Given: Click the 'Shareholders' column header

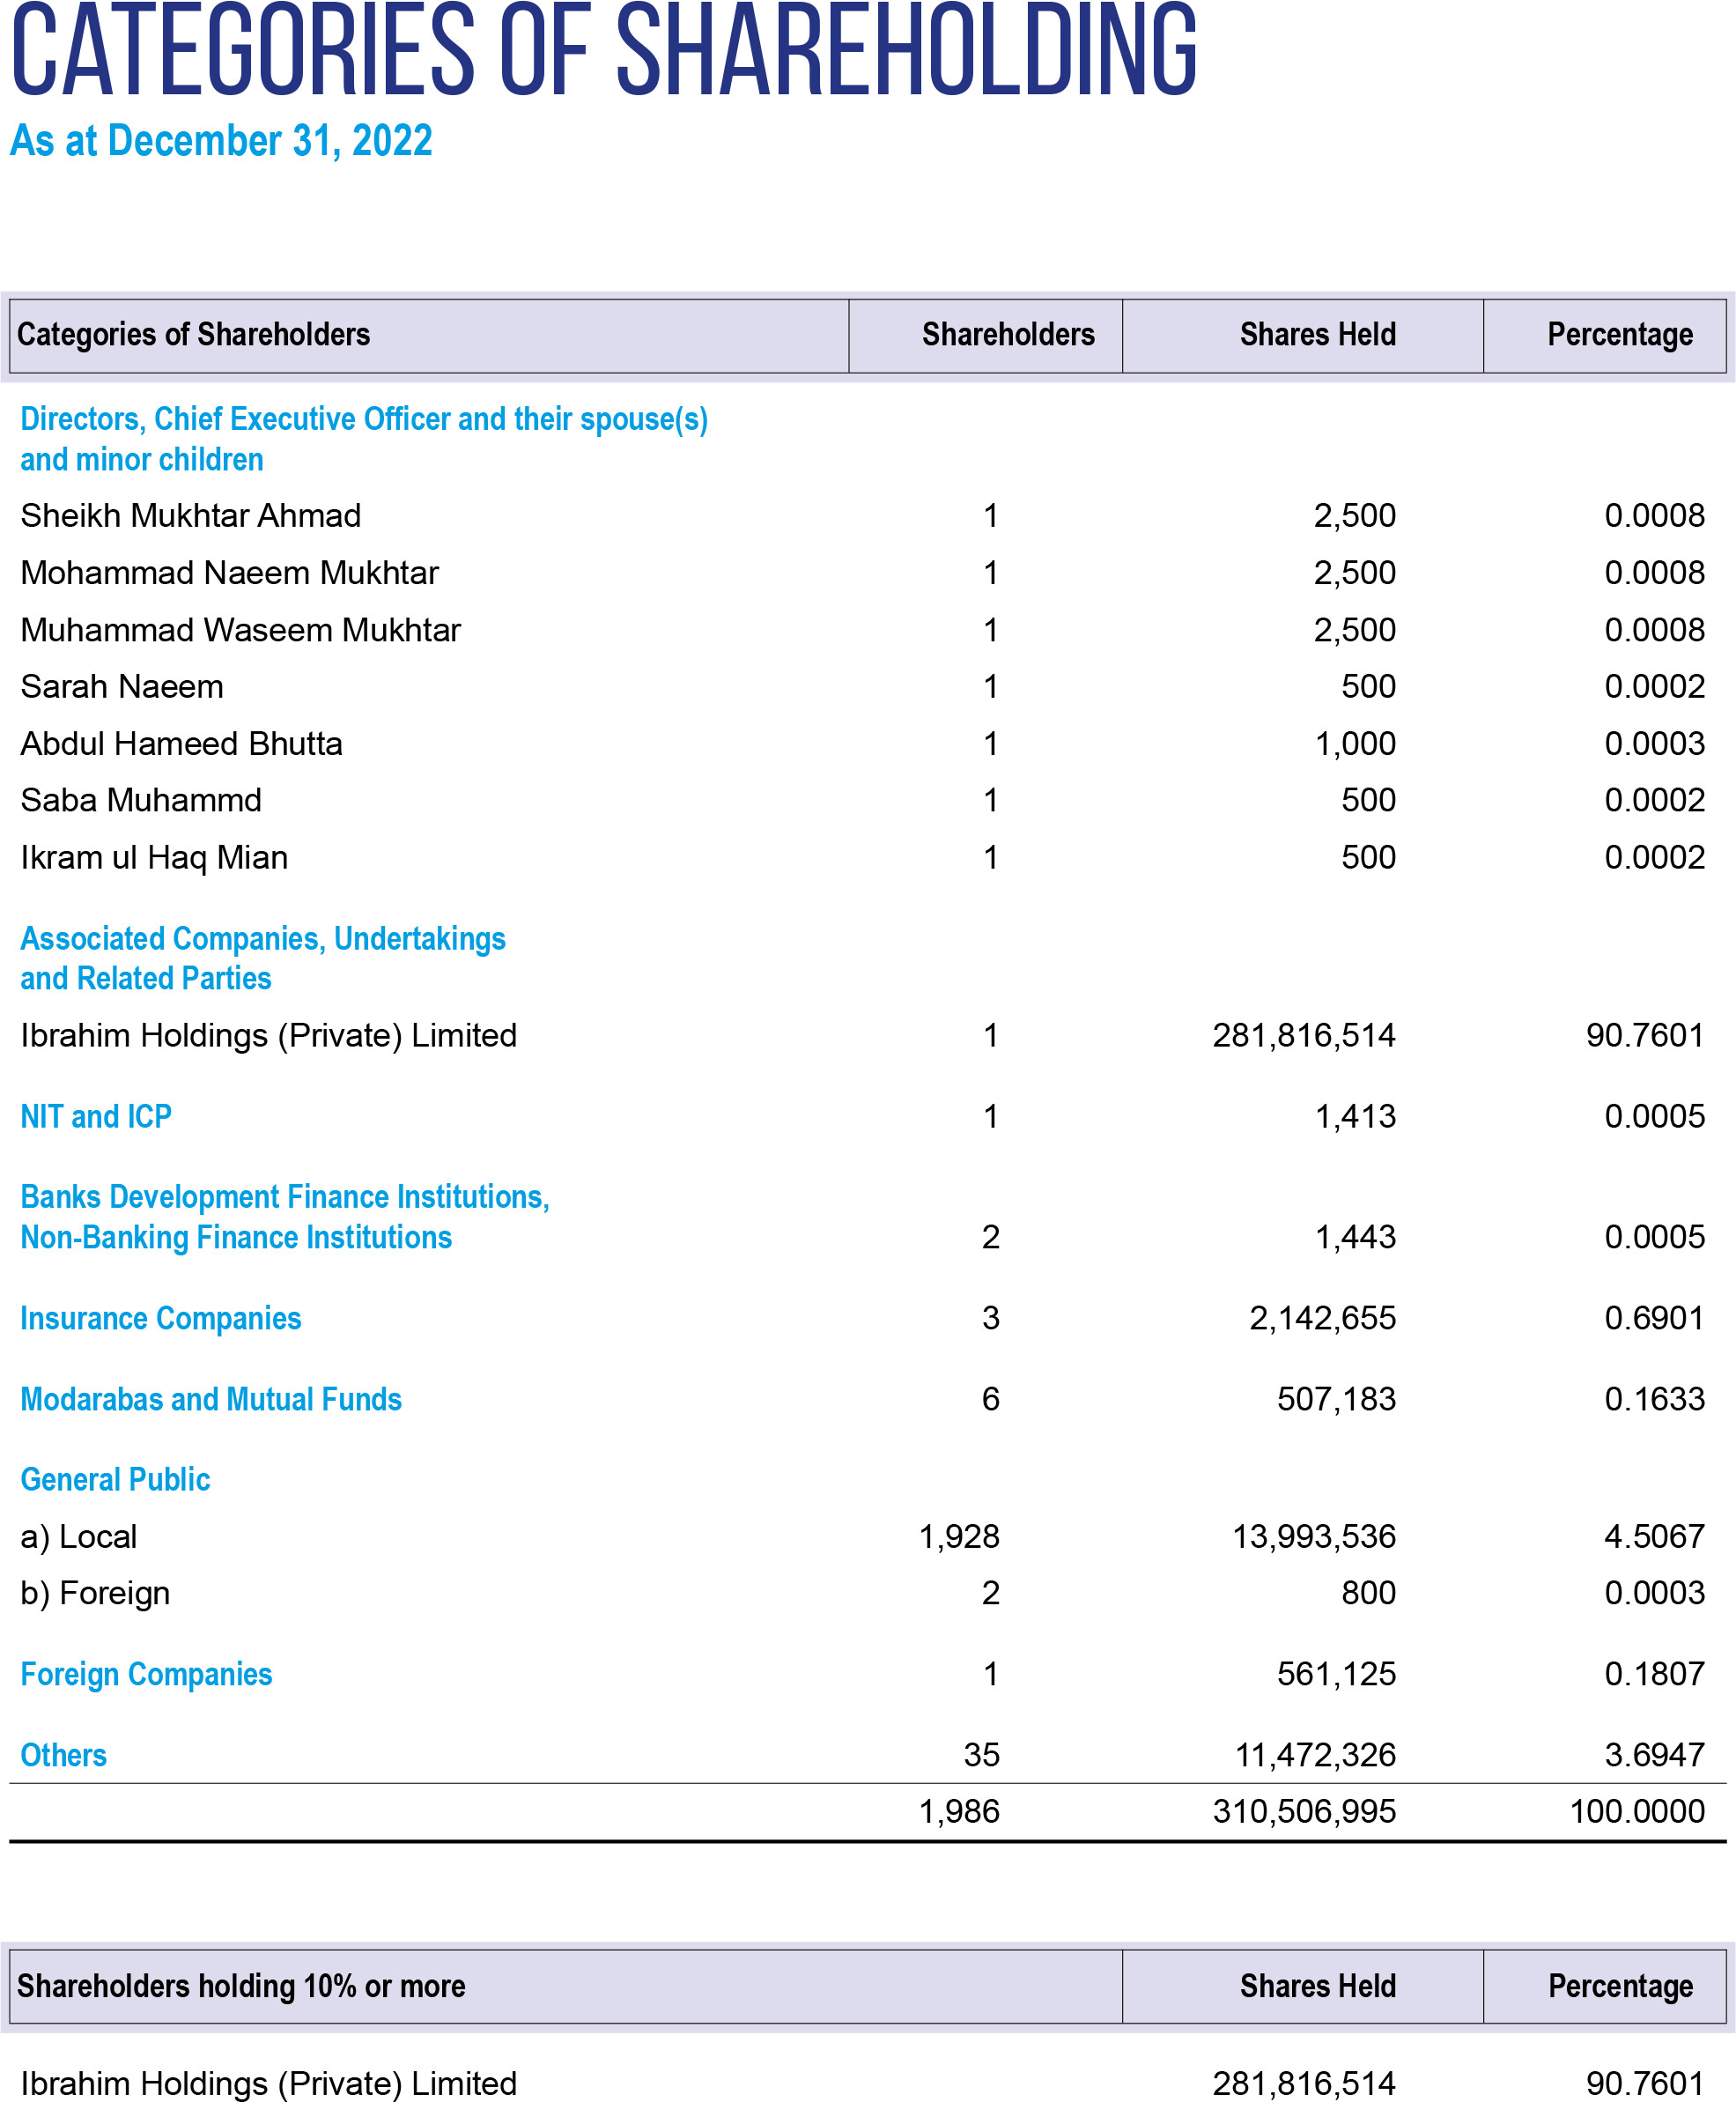Looking at the screenshot, I should click(1008, 334).
